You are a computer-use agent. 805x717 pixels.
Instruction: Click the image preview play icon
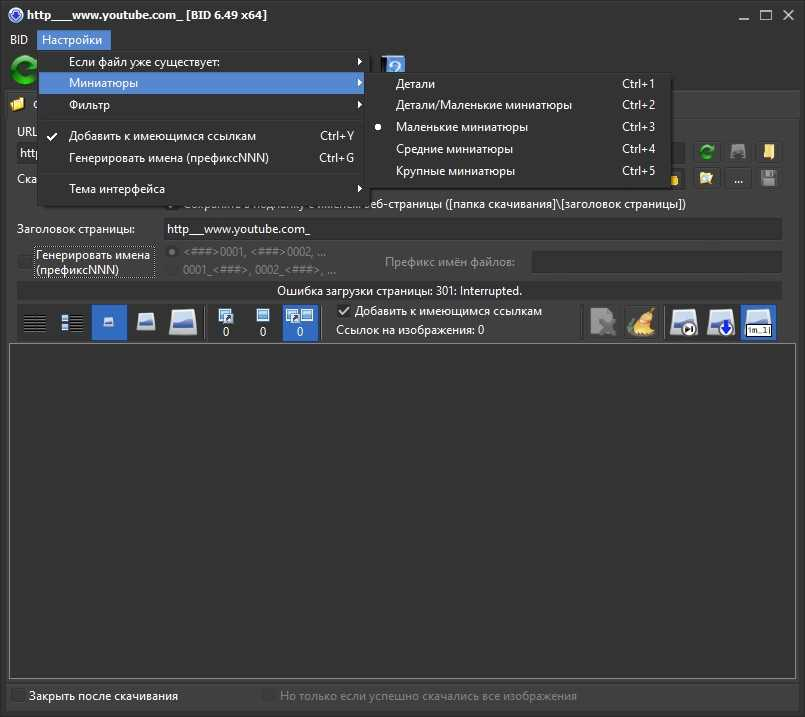[684, 323]
